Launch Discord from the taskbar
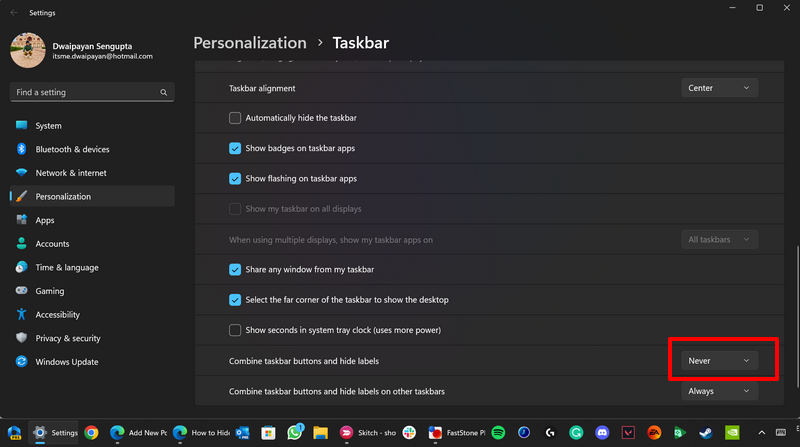Image resolution: width=800 pixels, height=447 pixels. pos(602,433)
